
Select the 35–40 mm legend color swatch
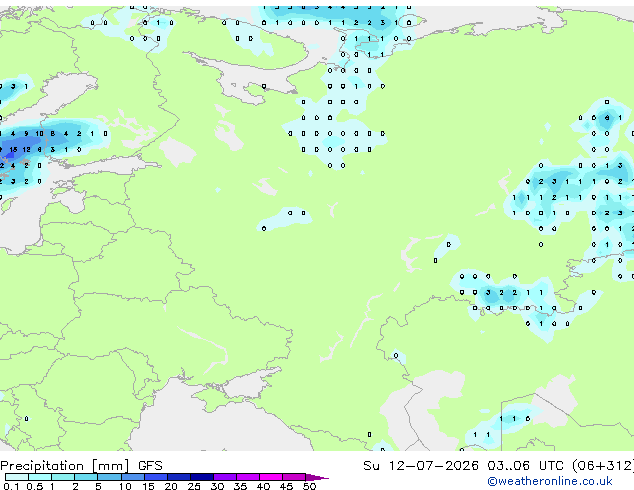(248, 477)
